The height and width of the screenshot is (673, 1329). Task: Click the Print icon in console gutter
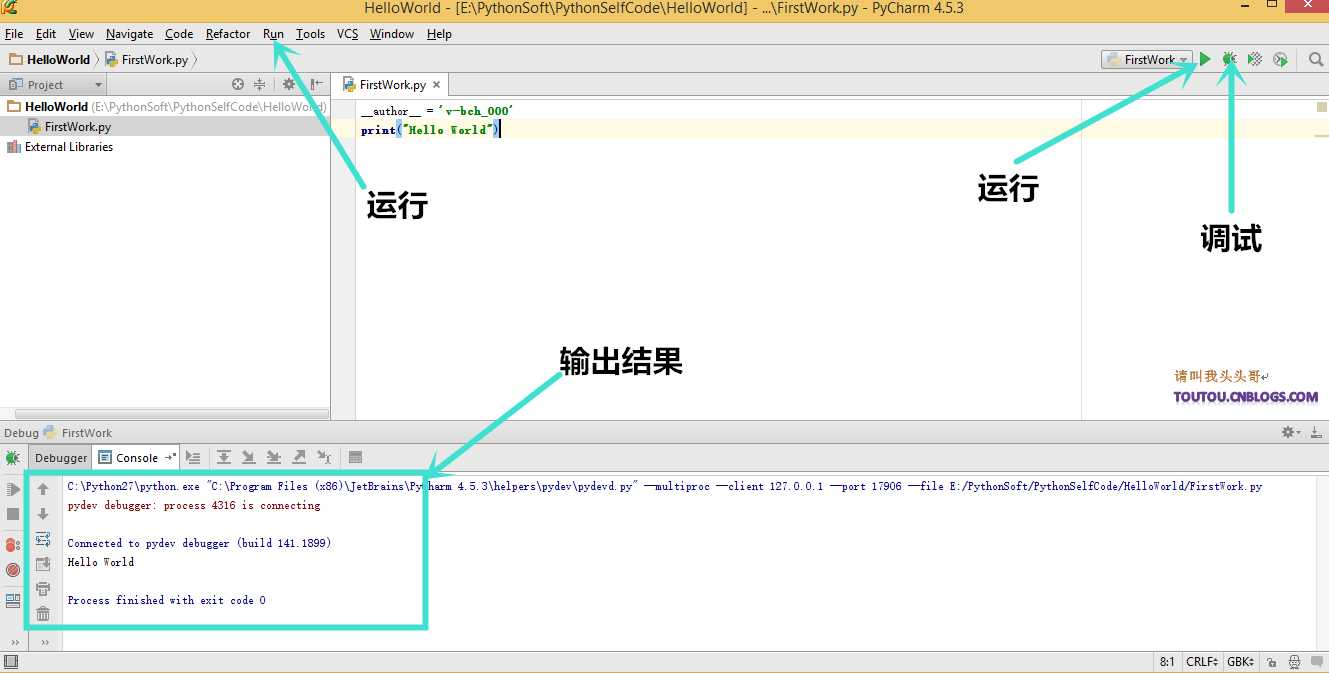click(x=43, y=589)
